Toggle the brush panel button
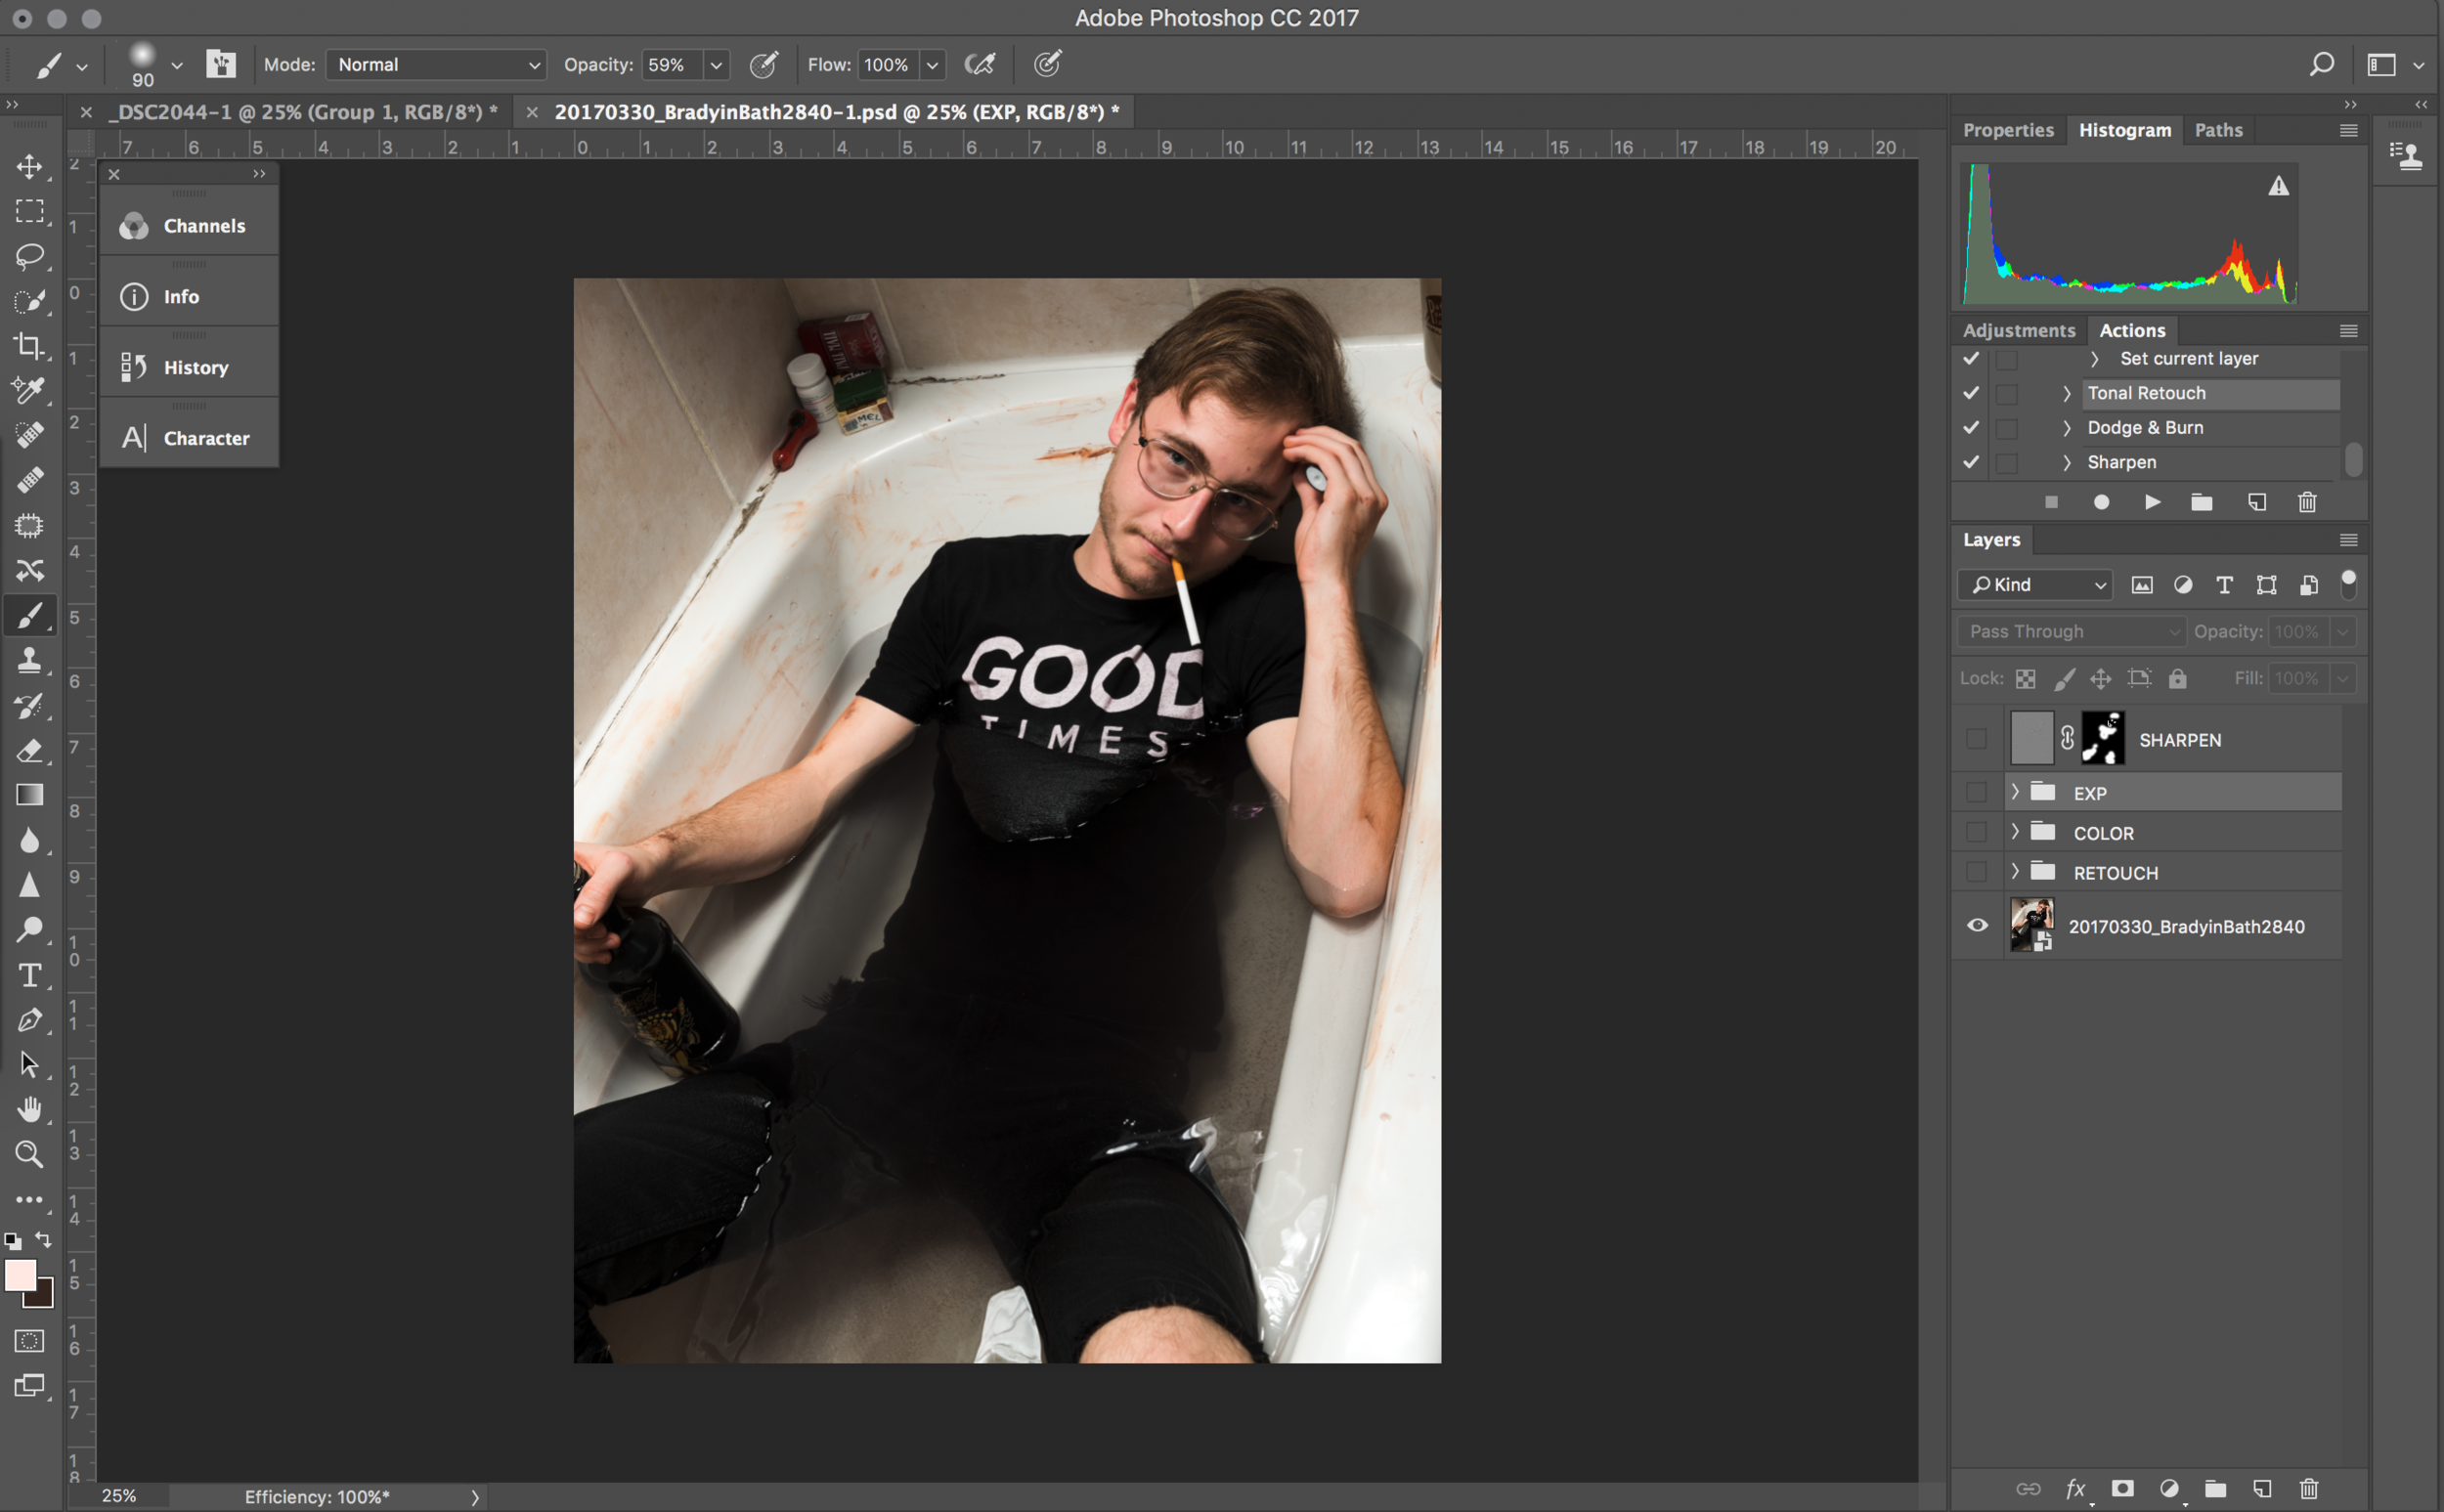Viewport: 2444px width, 1512px height. (x=221, y=65)
